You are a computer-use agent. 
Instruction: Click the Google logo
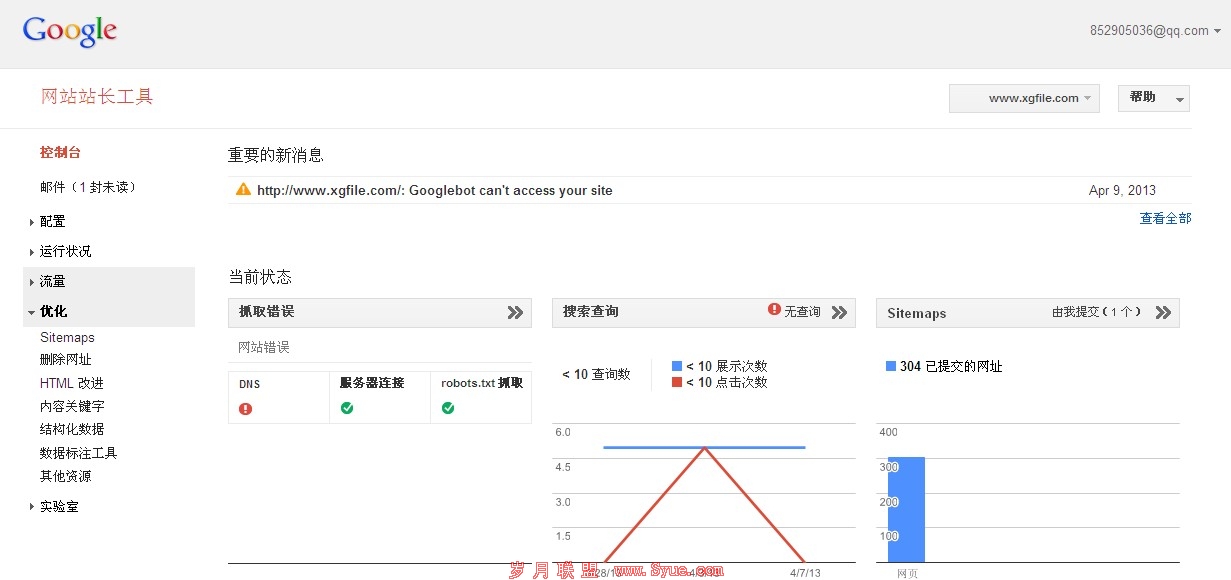coord(70,31)
